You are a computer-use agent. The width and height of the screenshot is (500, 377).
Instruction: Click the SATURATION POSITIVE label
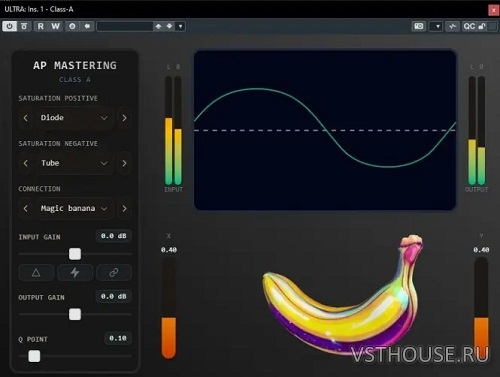click(x=58, y=98)
